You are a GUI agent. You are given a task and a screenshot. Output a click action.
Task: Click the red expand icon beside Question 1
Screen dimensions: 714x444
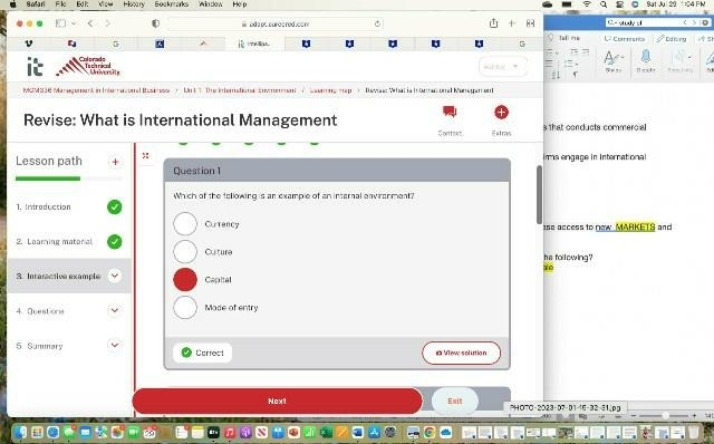(x=146, y=156)
